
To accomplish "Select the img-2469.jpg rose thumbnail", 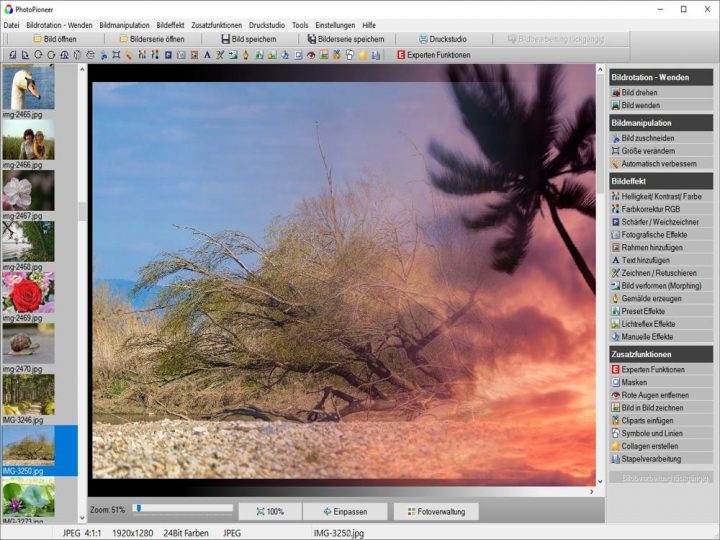I will [x=28, y=293].
